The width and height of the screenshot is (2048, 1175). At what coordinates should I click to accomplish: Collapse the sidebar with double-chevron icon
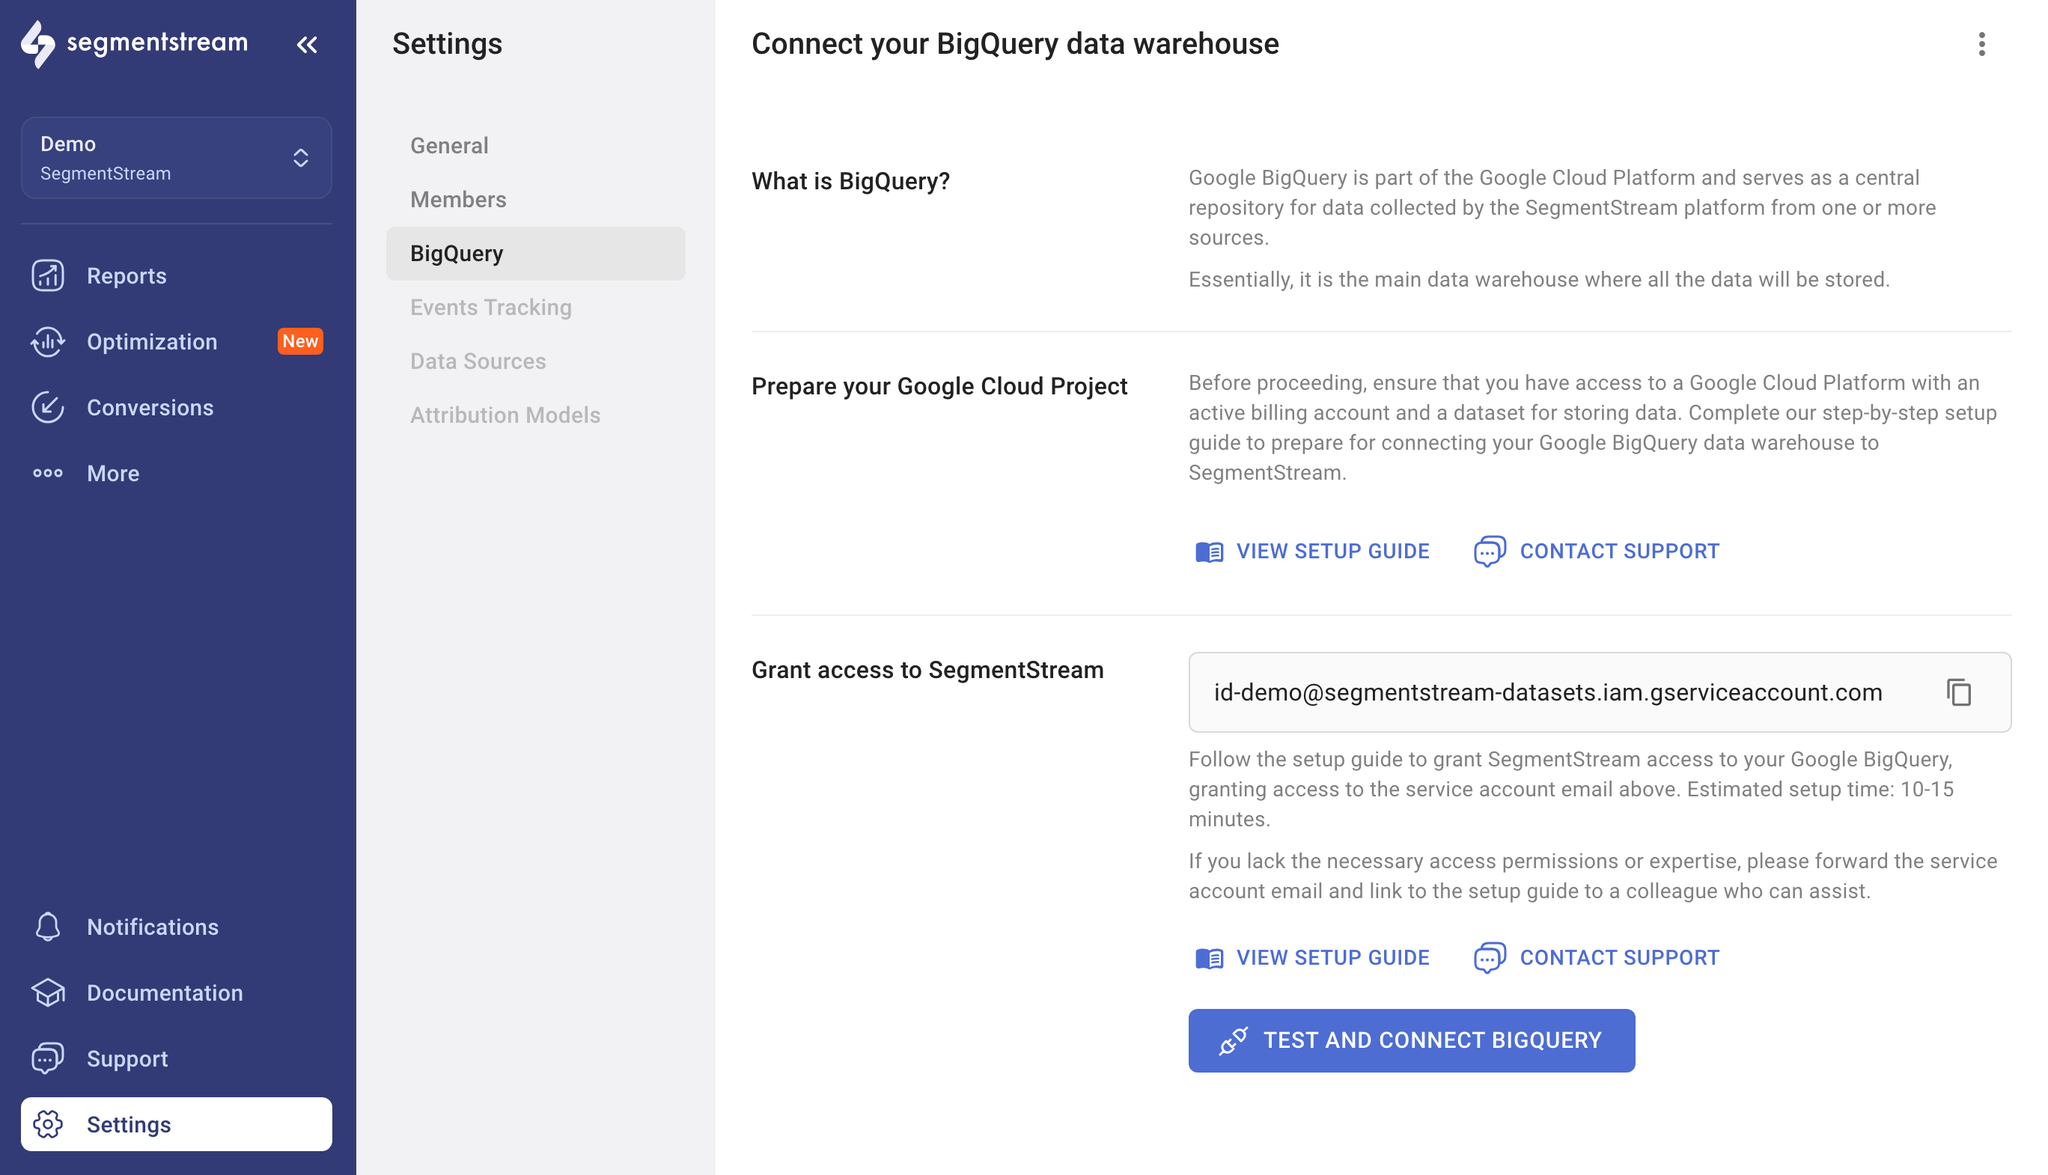click(x=307, y=44)
